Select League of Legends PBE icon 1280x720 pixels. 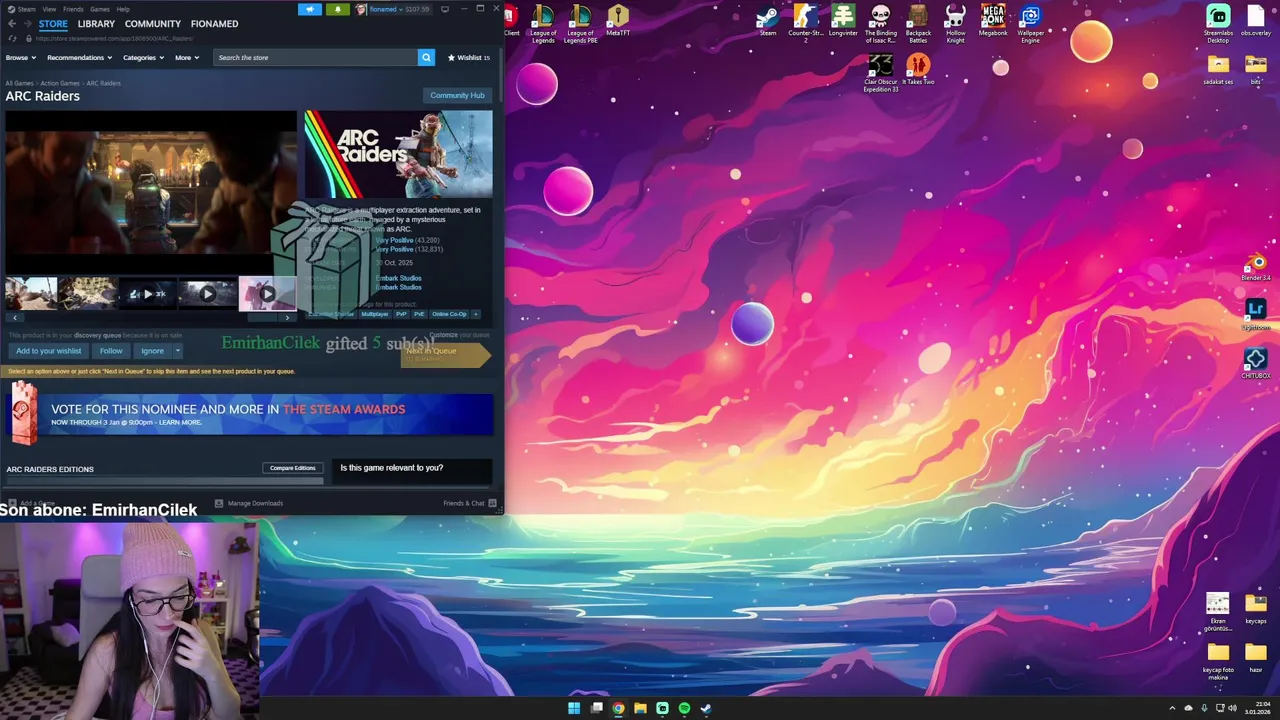pyautogui.click(x=581, y=22)
